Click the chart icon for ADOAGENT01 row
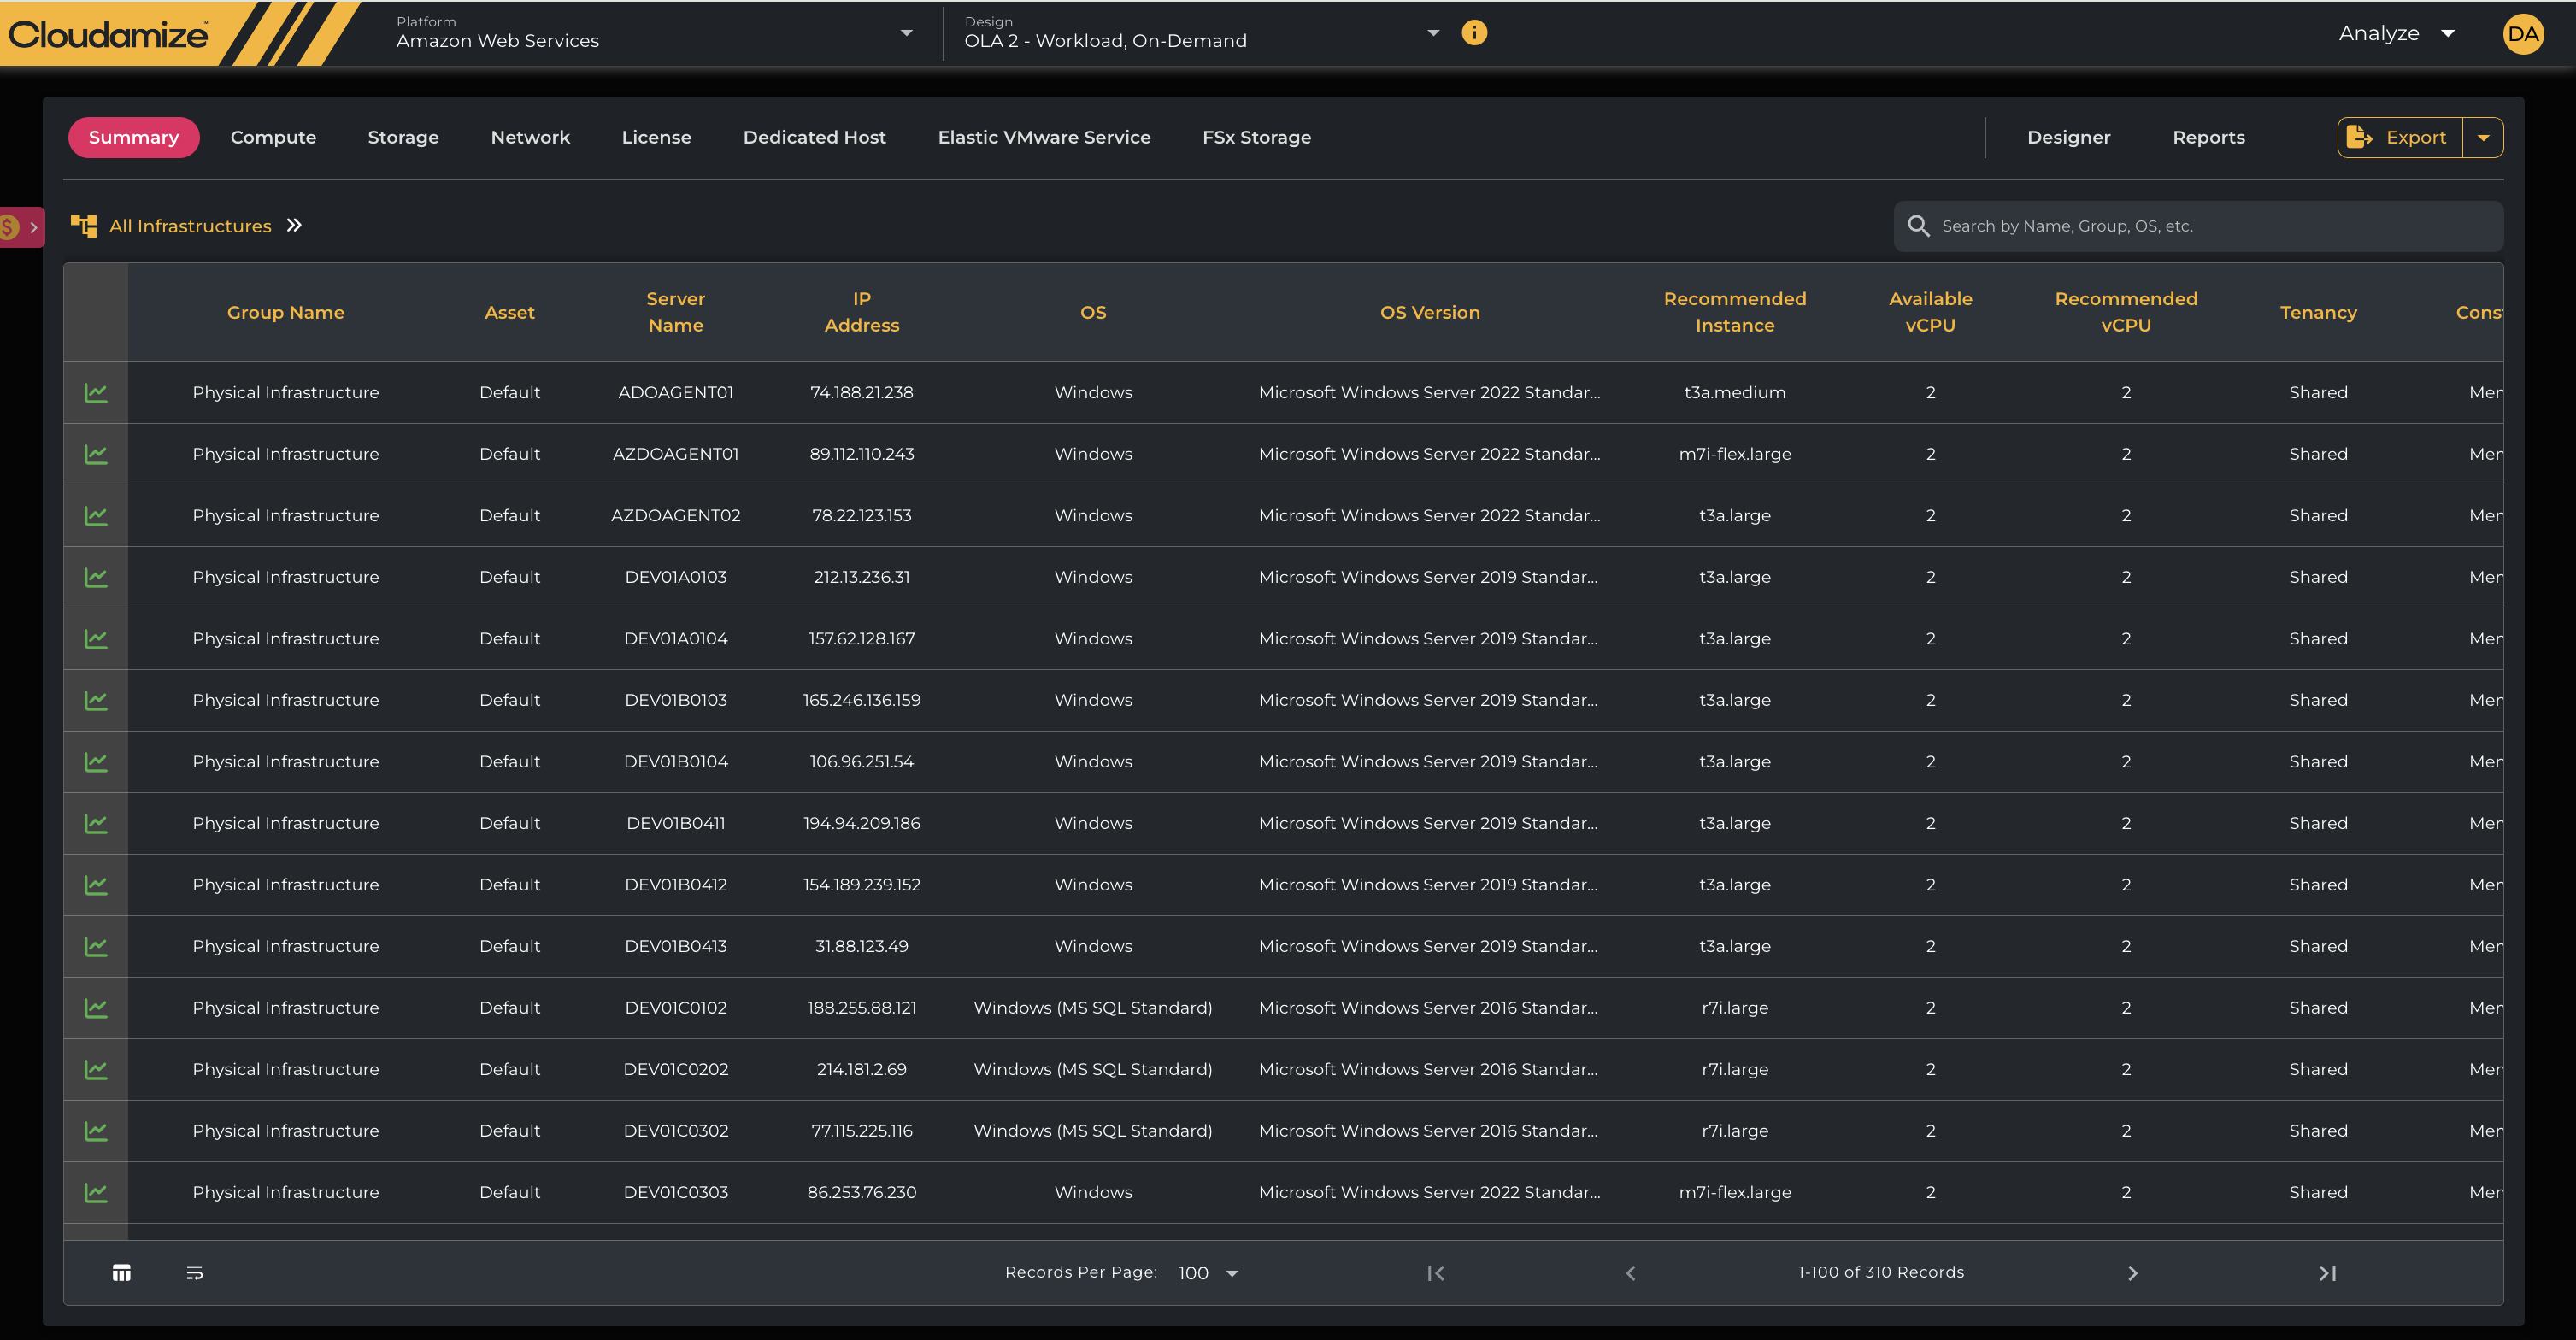Image resolution: width=2576 pixels, height=1340 pixels. pos(96,393)
